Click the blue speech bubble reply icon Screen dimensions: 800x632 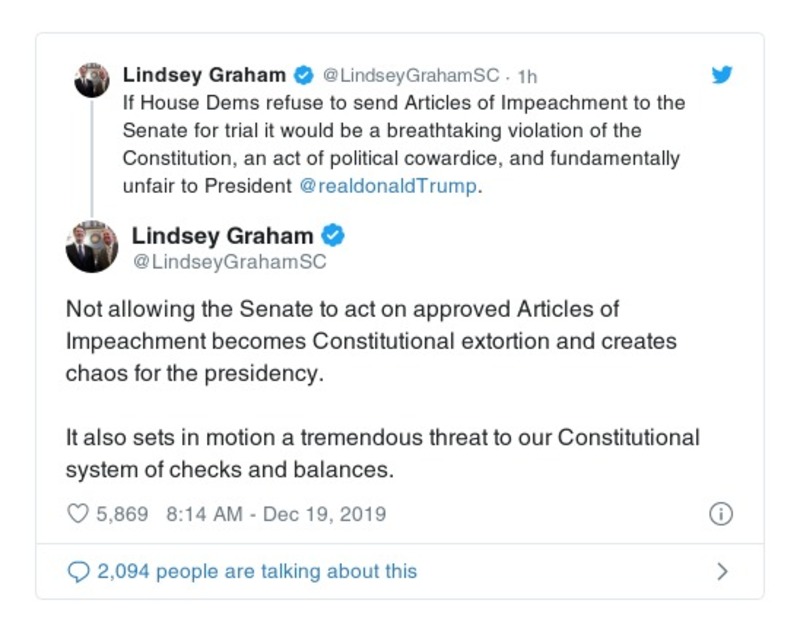(78, 571)
